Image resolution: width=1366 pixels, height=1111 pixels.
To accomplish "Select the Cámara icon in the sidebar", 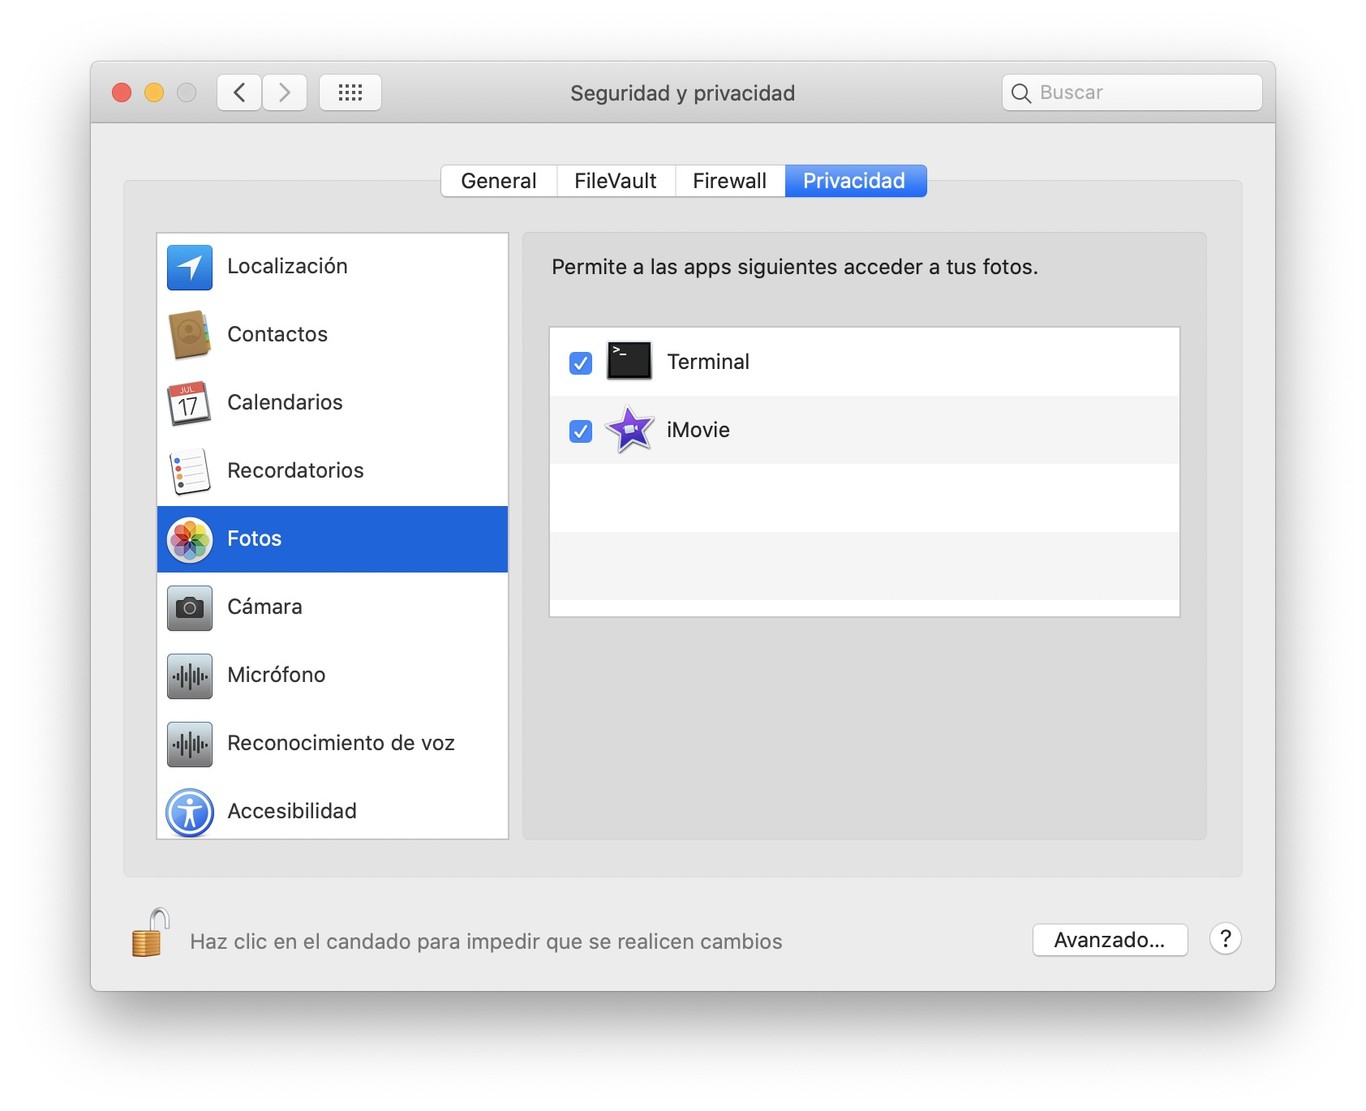I will point(189,607).
